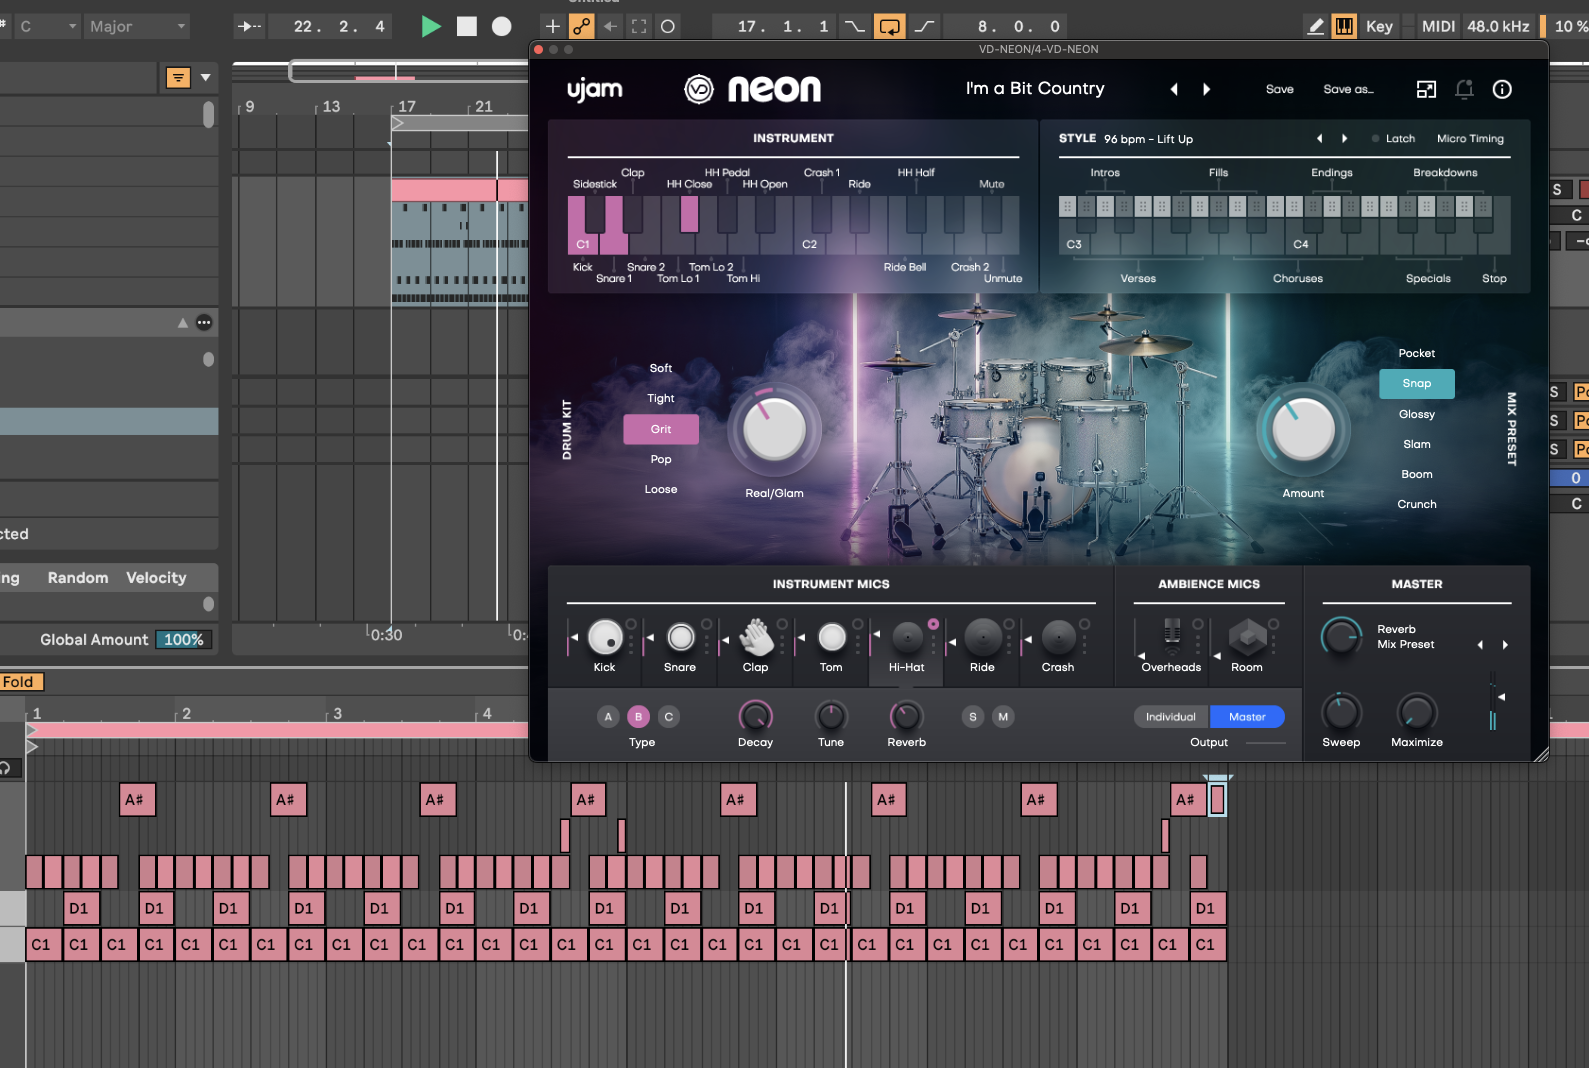Viewport: 1589px width, 1068px height.
Task: Select the Crash cymbal channel icon
Action: coord(1058,637)
